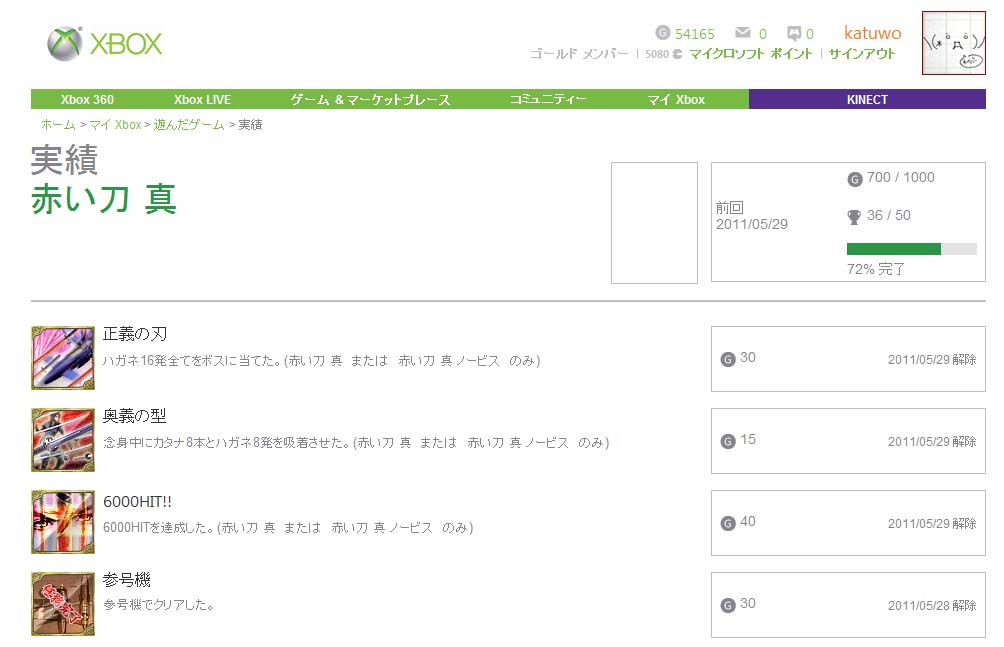The image size is (1004, 647).
Task: Go to マイ Xbox breadcrumb link
Action: click(115, 124)
